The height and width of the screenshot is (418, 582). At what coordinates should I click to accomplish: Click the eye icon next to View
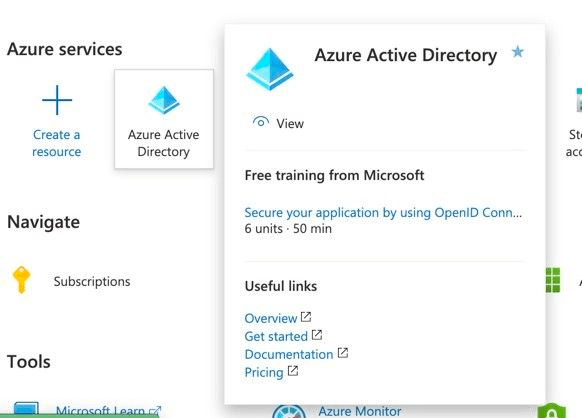pos(261,122)
